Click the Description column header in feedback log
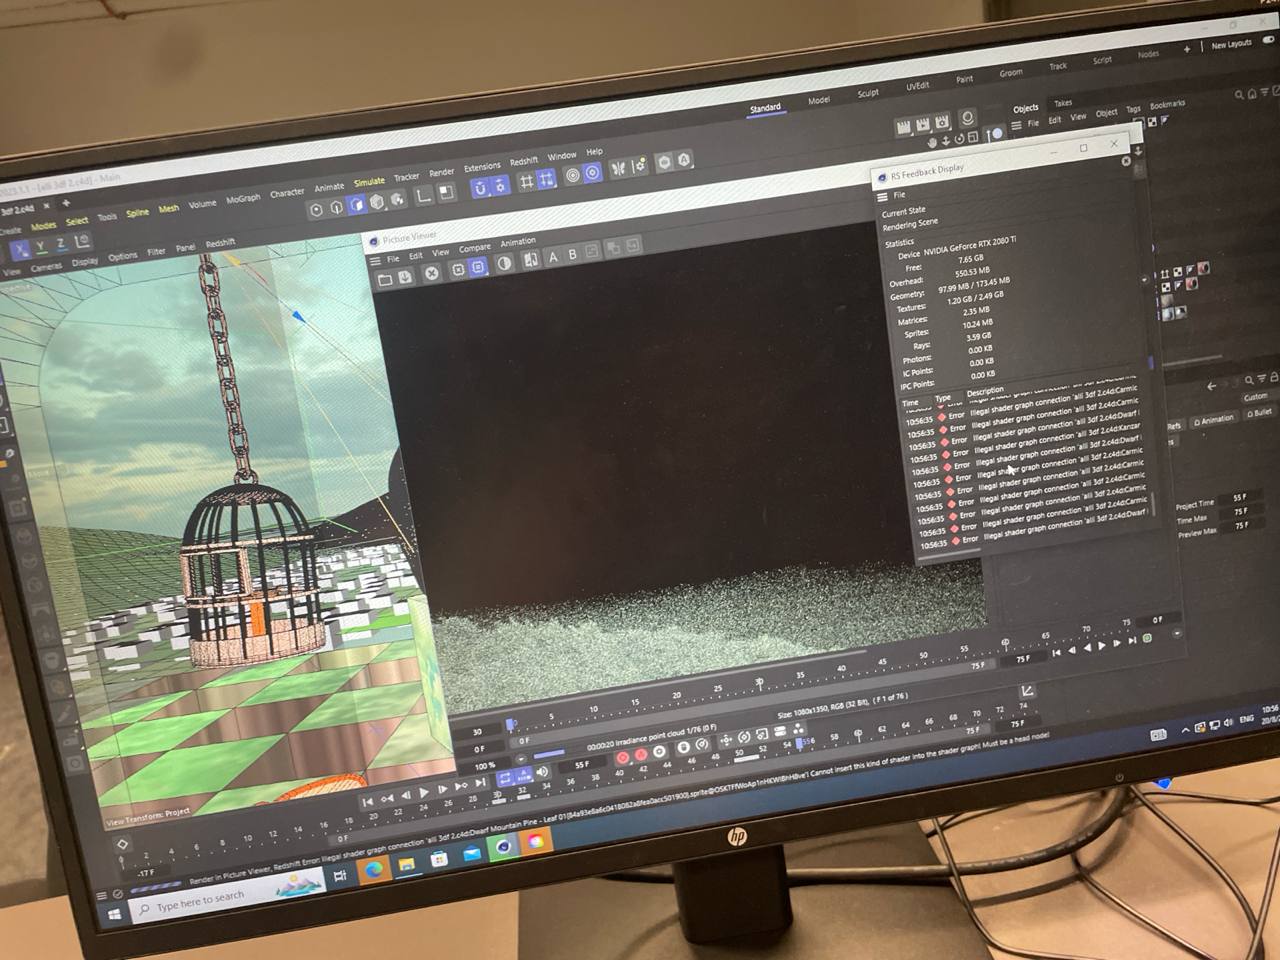1280x960 pixels. (984, 391)
